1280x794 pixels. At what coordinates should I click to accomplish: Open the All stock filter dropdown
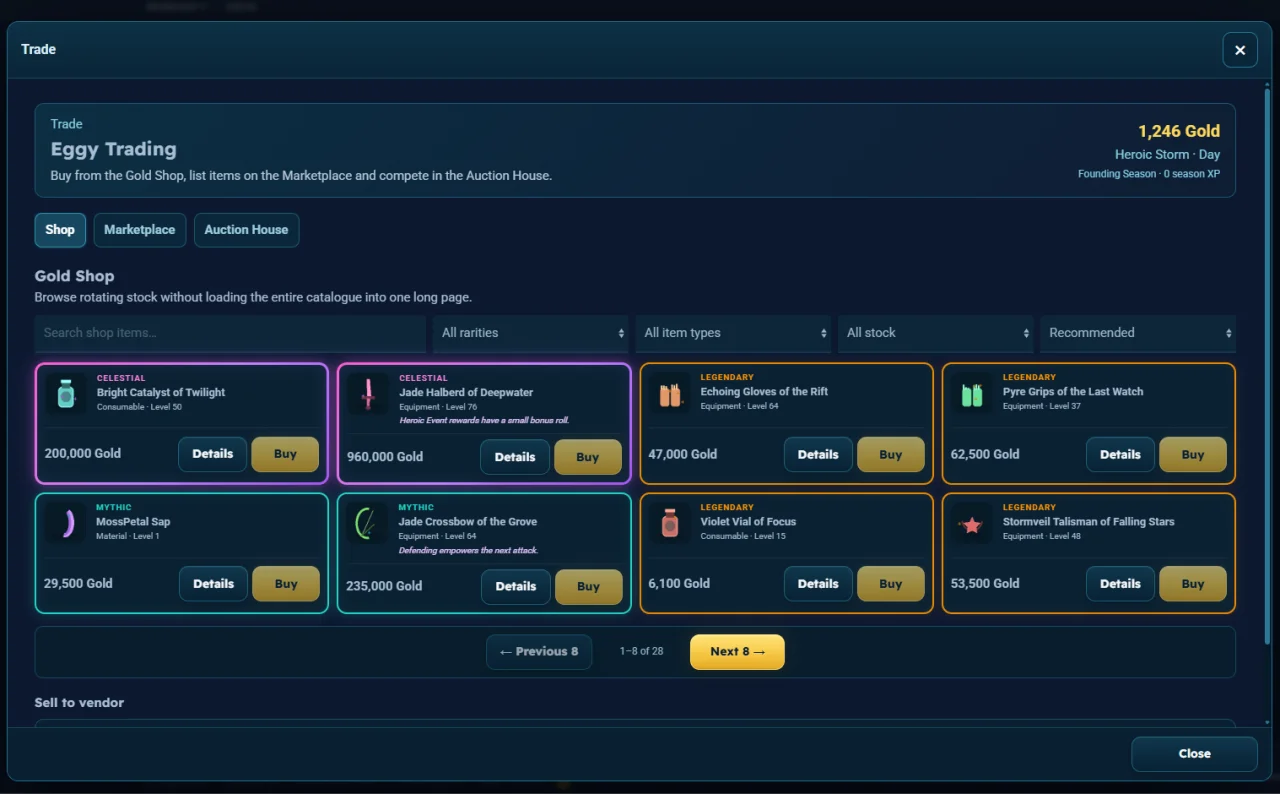(936, 333)
